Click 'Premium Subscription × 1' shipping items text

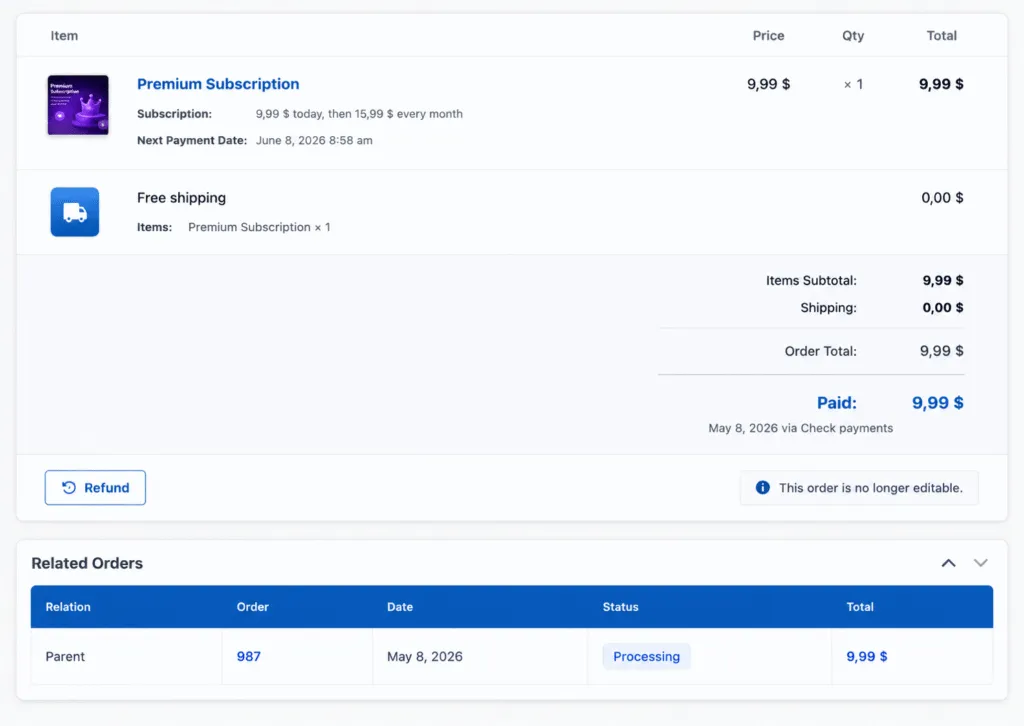(x=259, y=227)
